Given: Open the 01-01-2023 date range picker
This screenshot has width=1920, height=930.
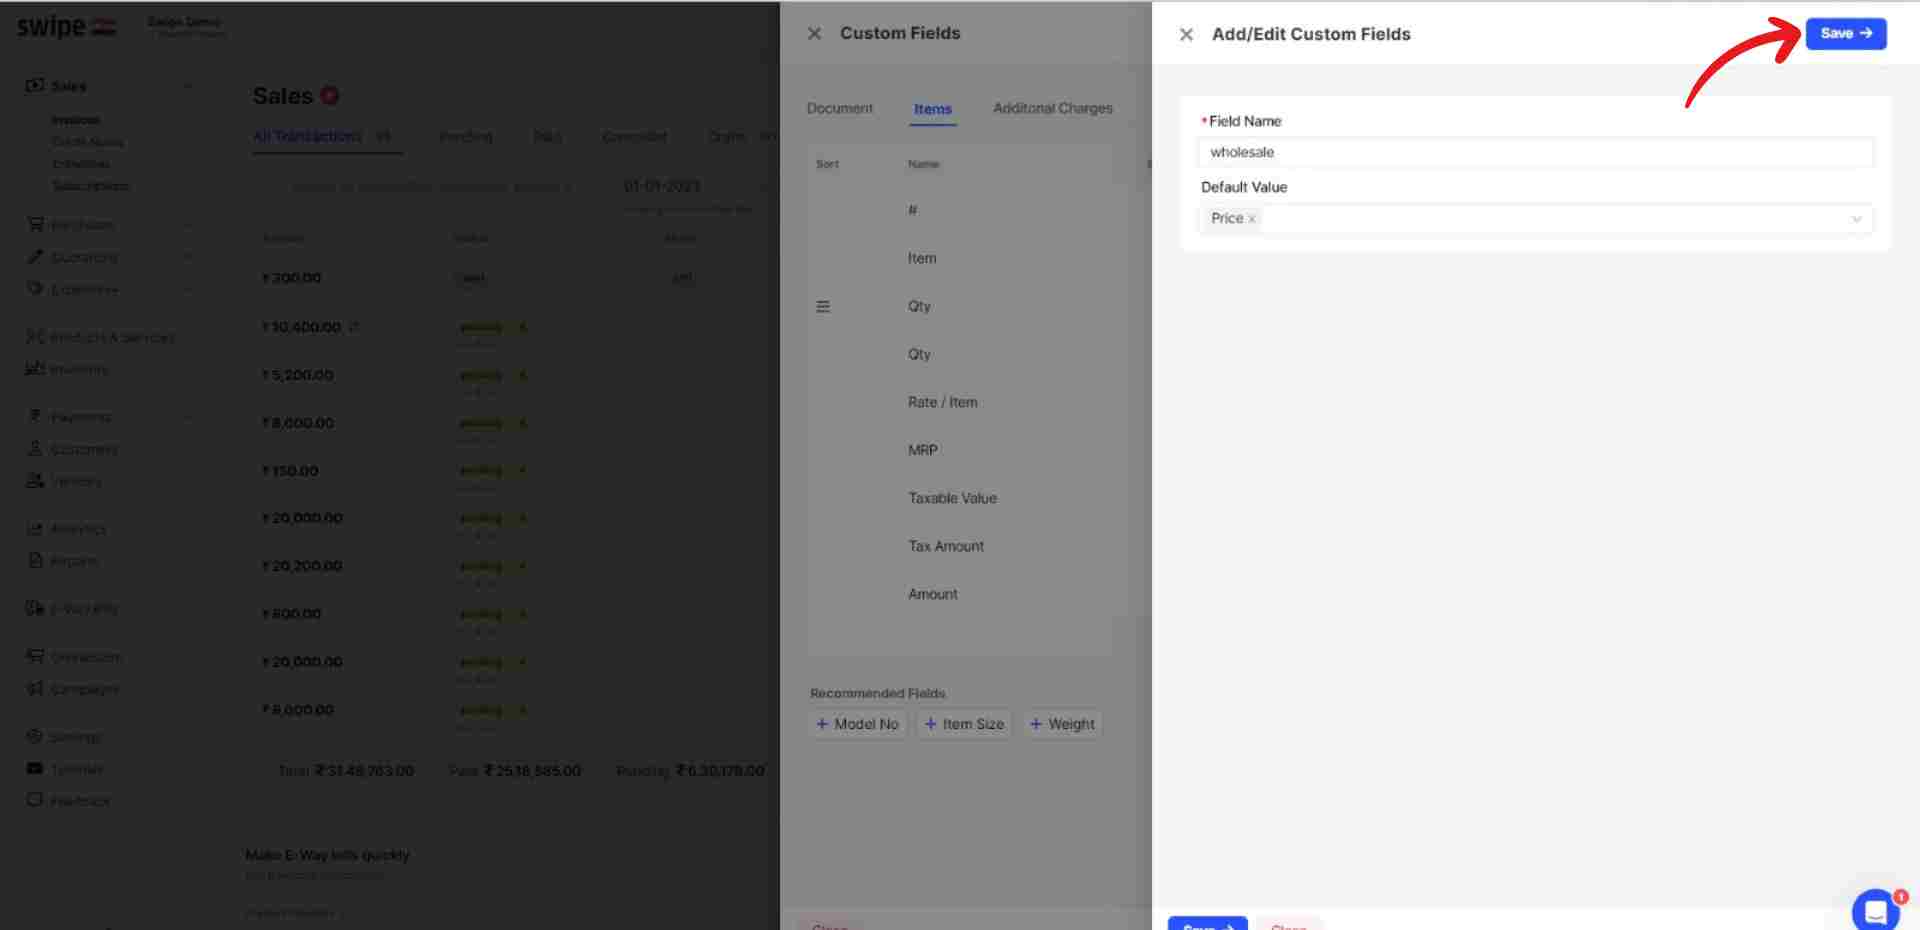Looking at the screenshot, I should (x=662, y=186).
